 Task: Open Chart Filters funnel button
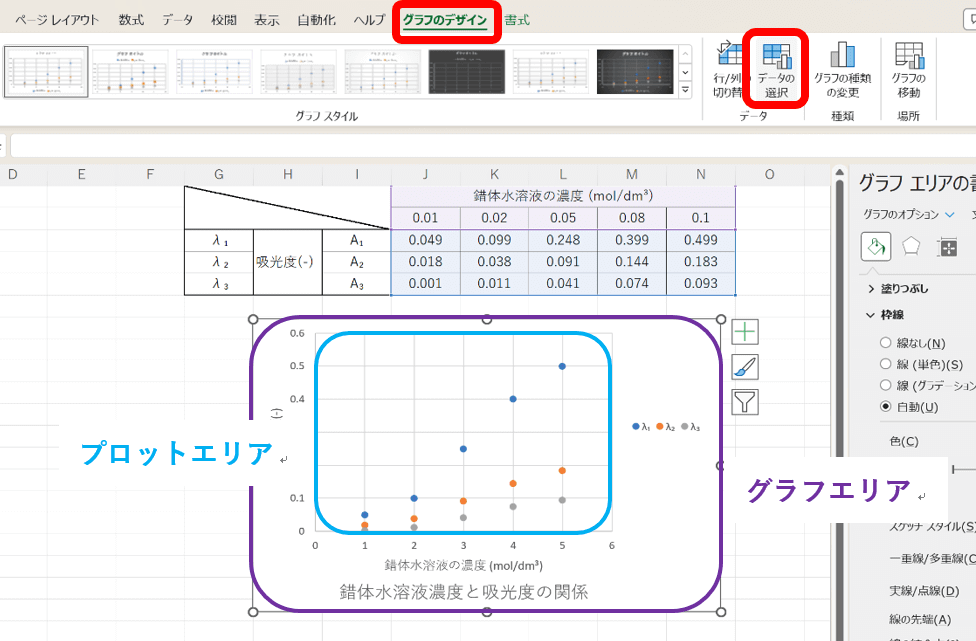click(x=745, y=402)
